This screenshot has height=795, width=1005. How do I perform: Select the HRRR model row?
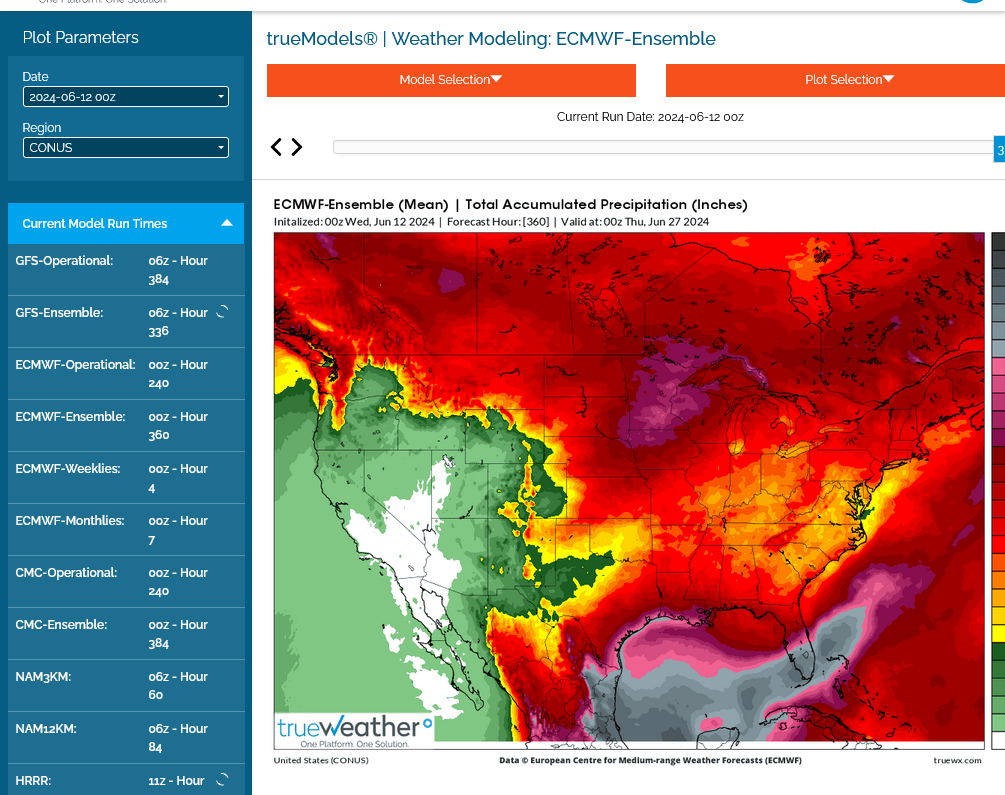tap(126, 780)
